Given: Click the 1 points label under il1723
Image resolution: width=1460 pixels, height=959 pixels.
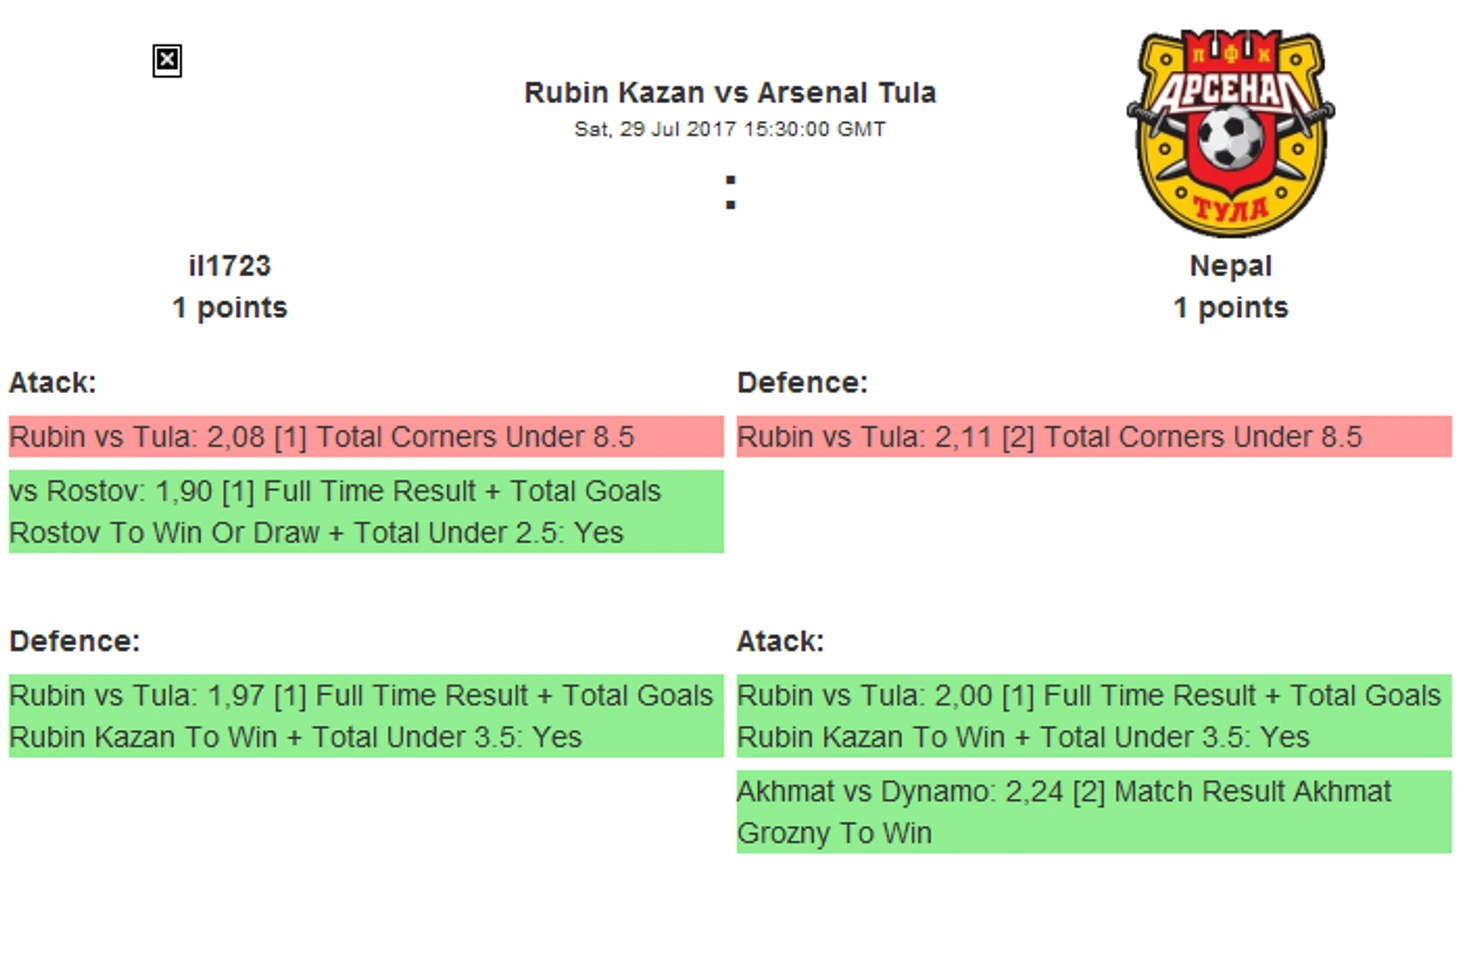Looking at the screenshot, I should click(x=230, y=308).
